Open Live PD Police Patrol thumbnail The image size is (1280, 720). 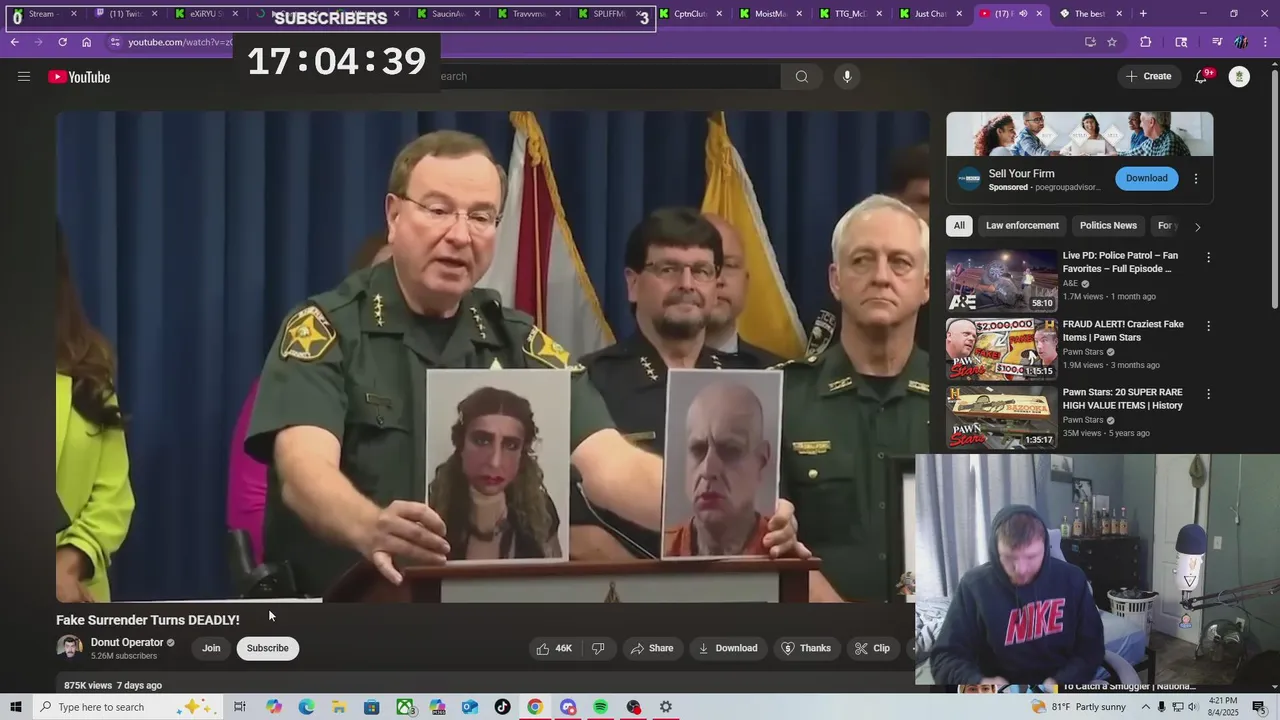click(x=1001, y=280)
